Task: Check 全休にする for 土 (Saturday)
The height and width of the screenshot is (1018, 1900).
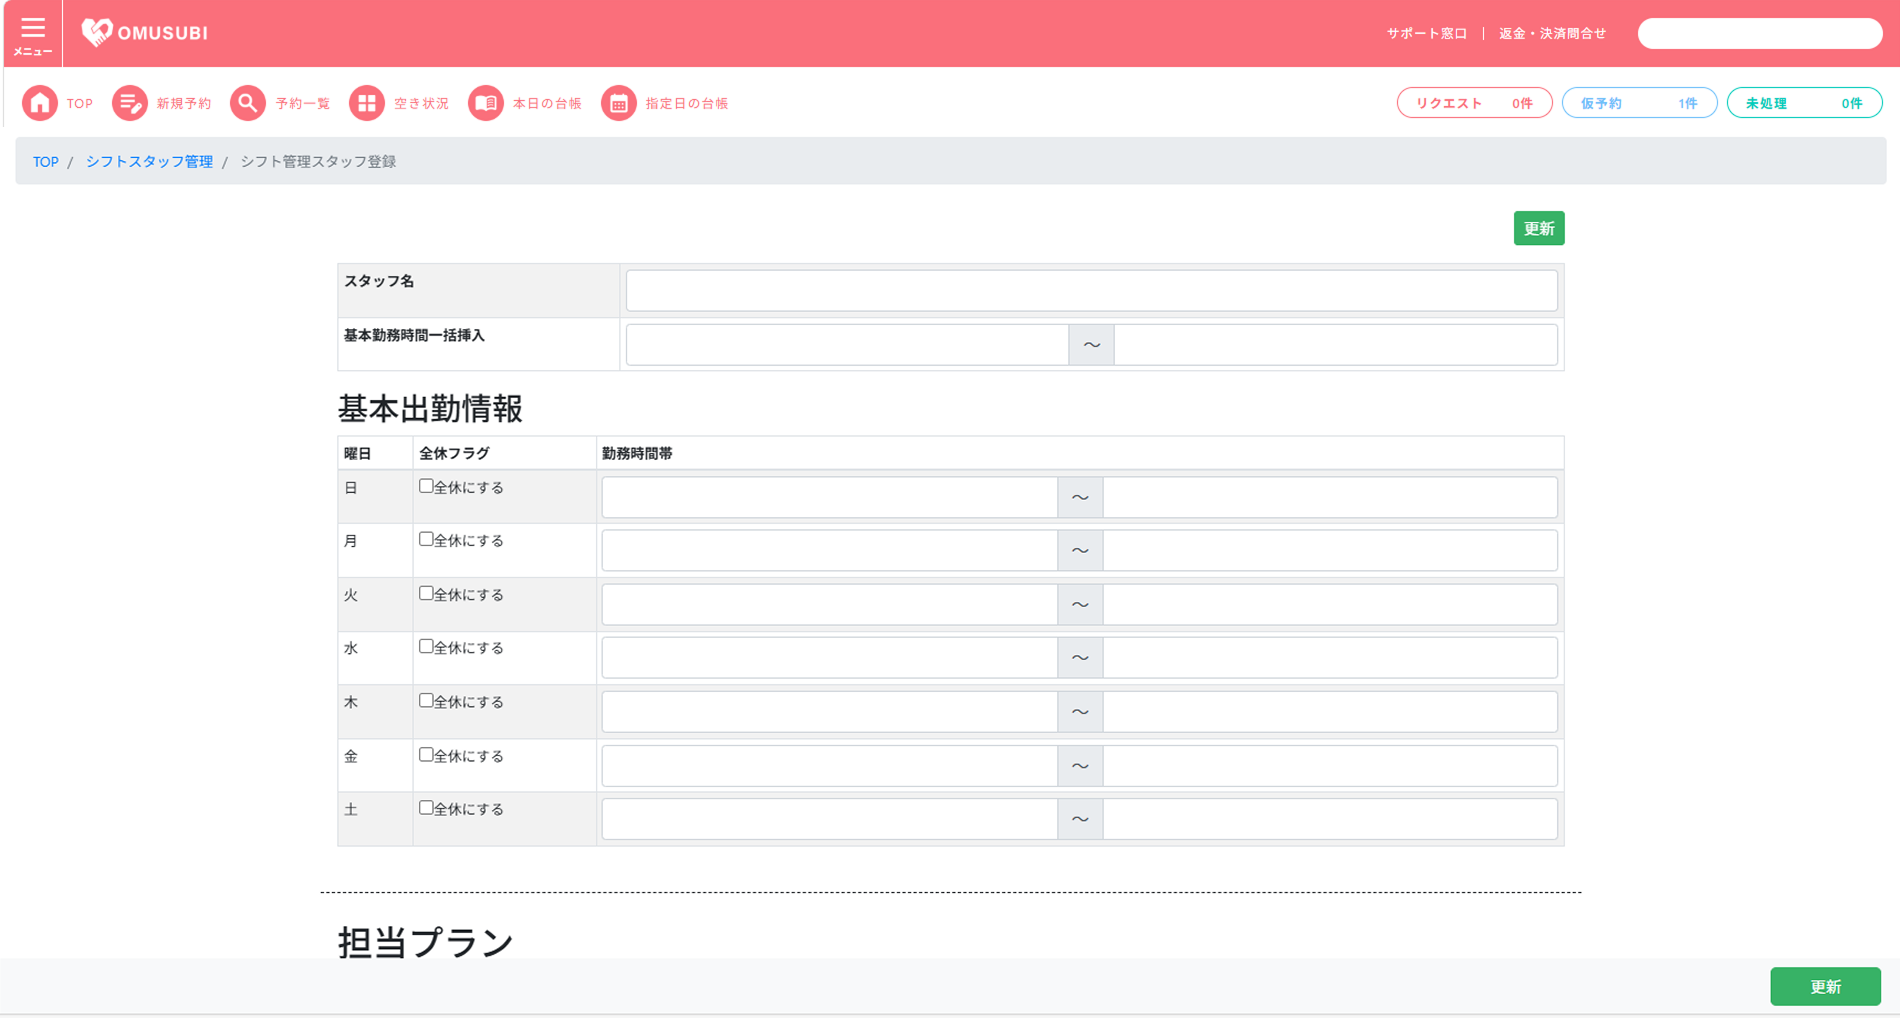Action: tap(426, 807)
